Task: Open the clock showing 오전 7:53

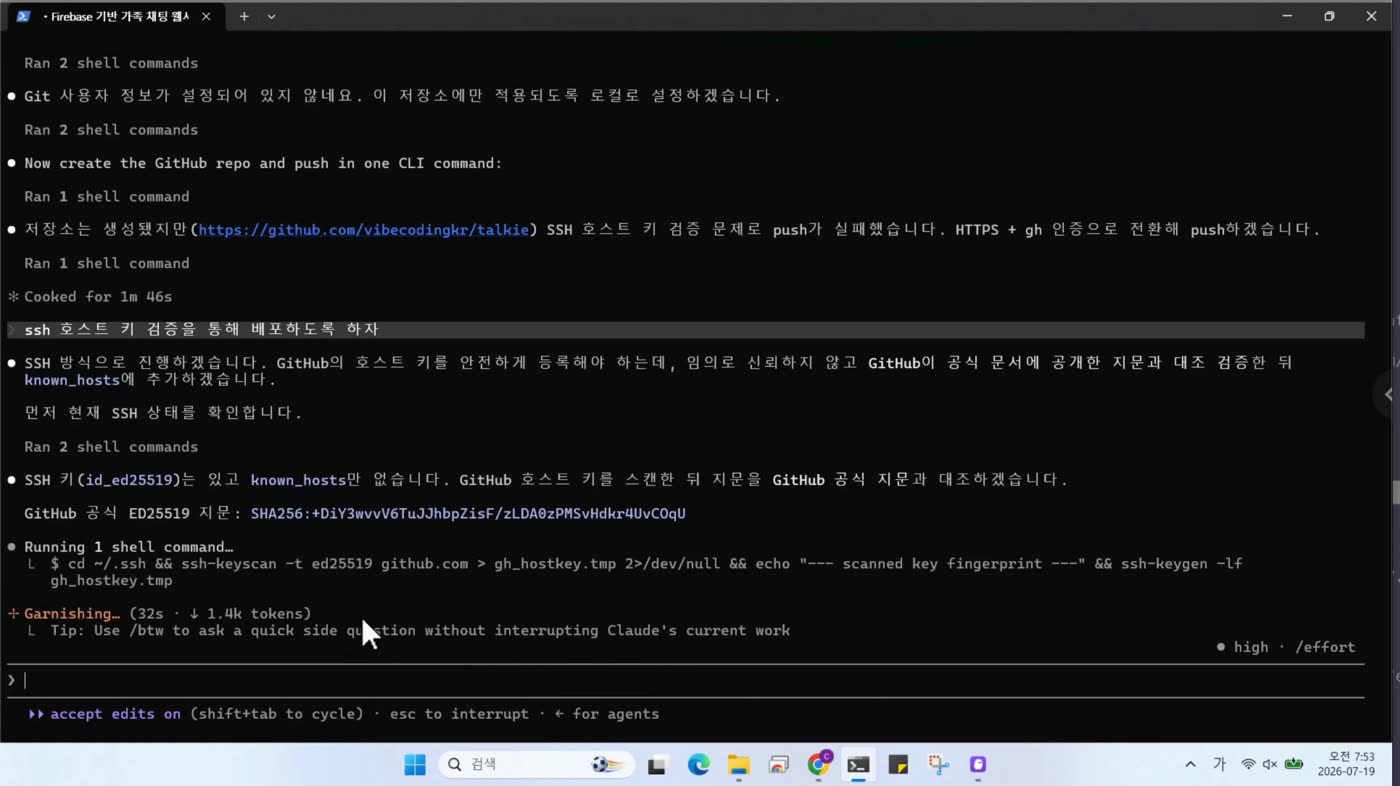Action: tap(1345, 764)
